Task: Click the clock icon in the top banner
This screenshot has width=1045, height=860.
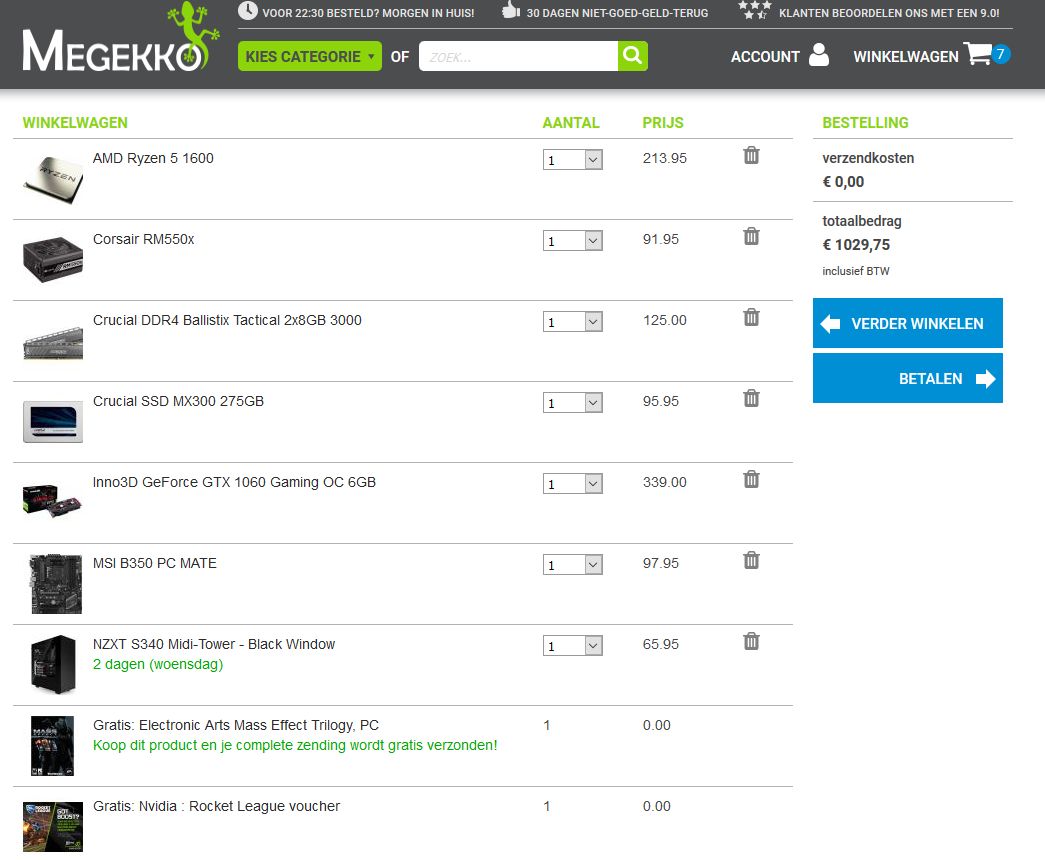Action: coord(247,11)
